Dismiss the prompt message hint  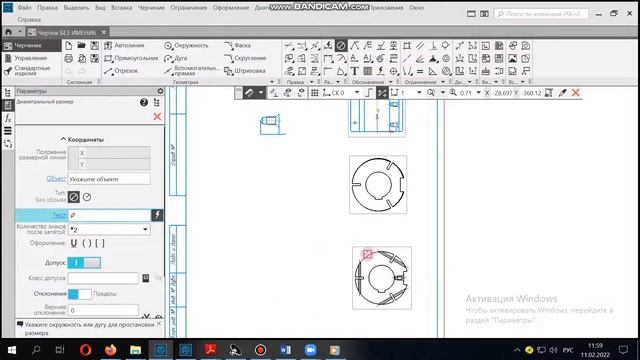(159, 324)
